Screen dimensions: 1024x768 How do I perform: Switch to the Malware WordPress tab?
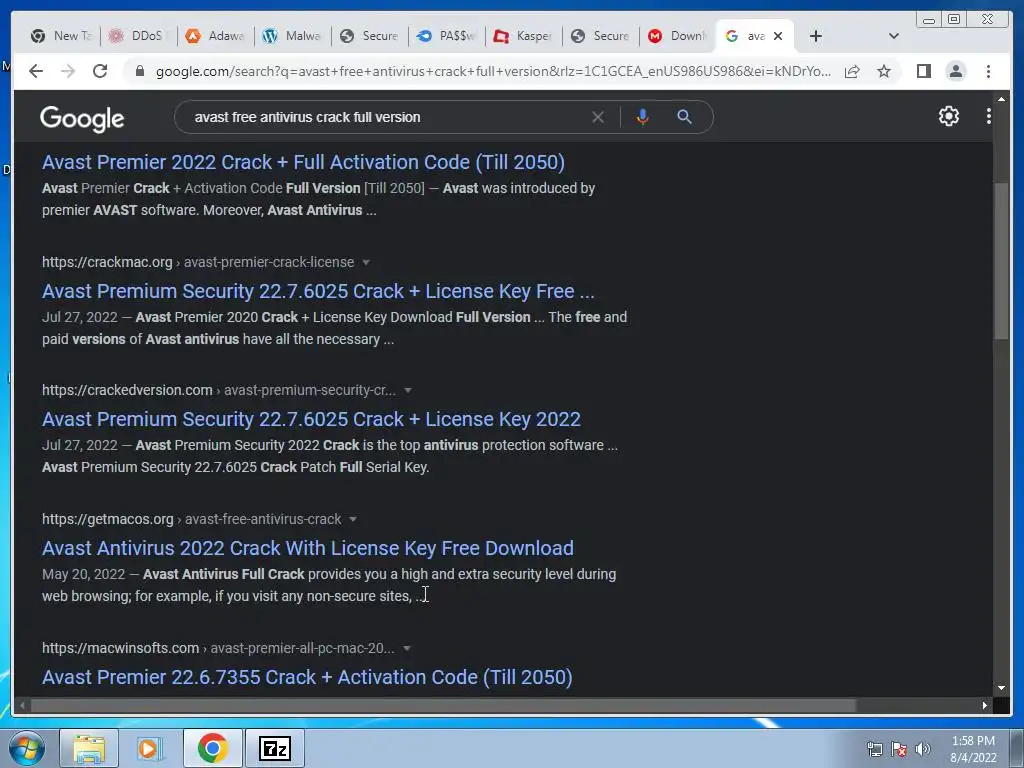point(293,36)
